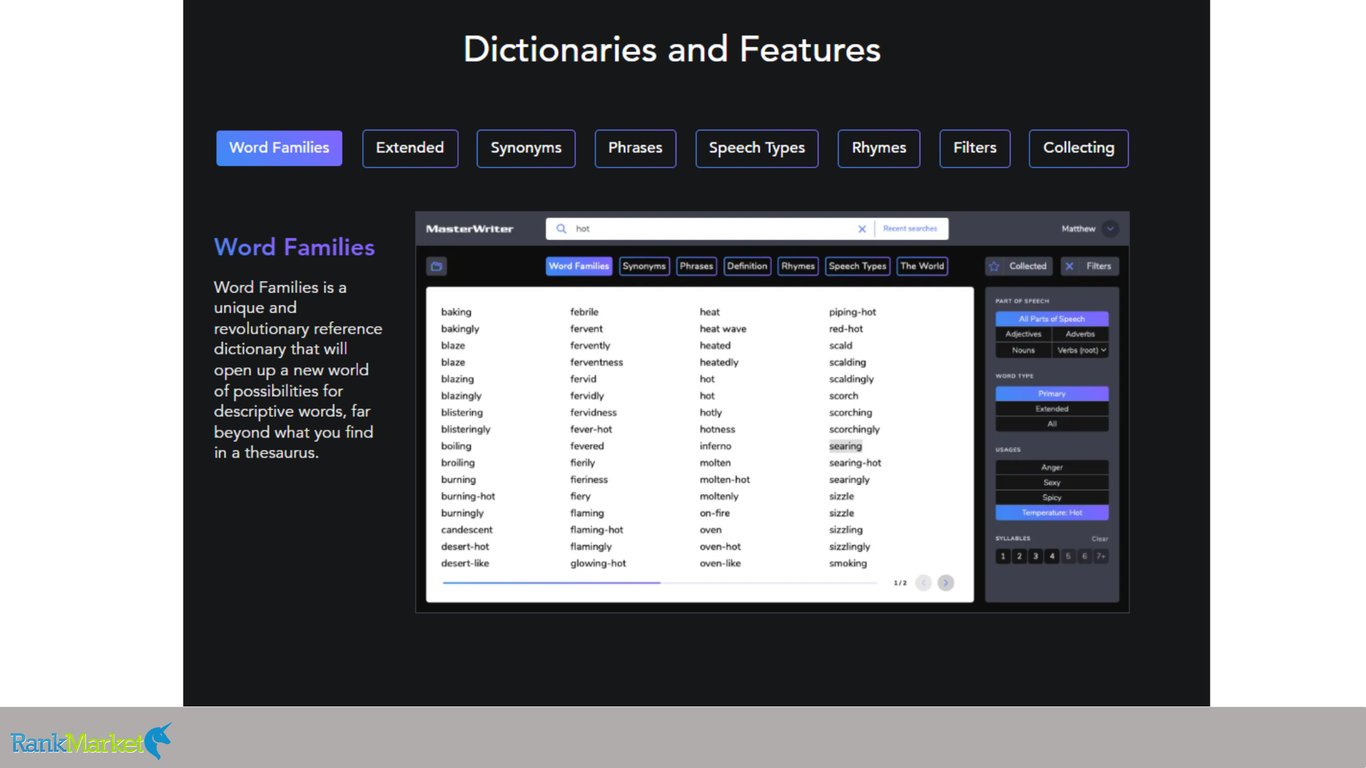Toggle syllable count 4

(x=1052, y=556)
